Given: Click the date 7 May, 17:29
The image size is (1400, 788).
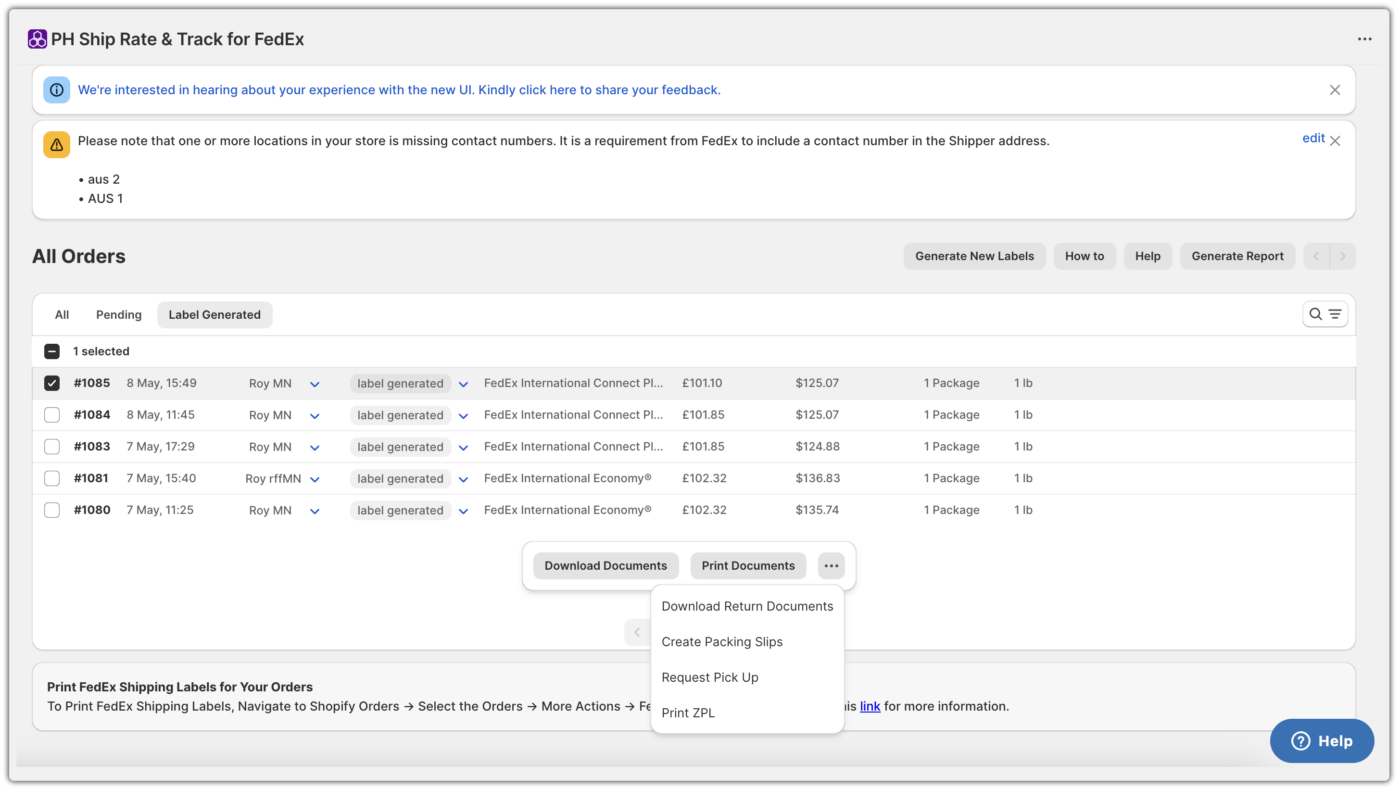Looking at the screenshot, I should [x=161, y=447].
